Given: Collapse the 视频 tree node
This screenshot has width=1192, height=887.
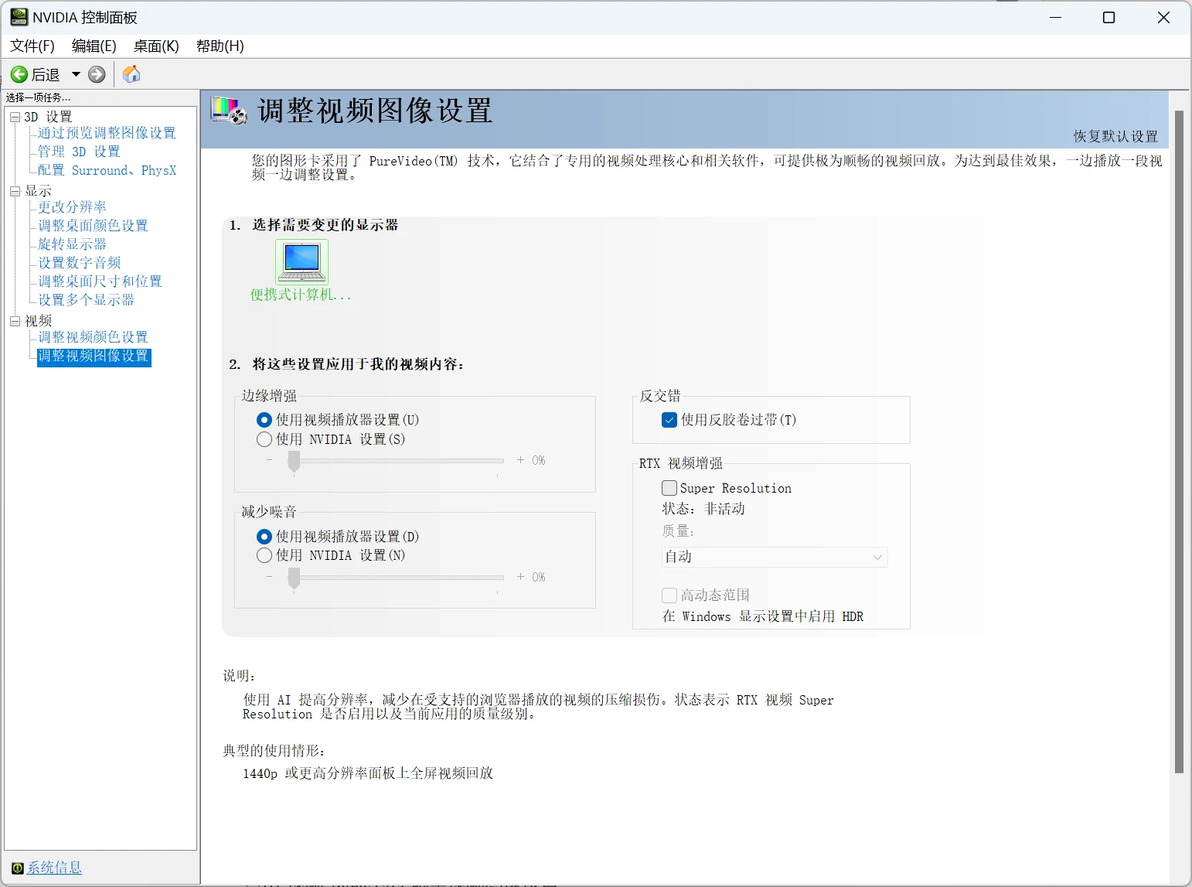Looking at the screenshot, I should click(x=14, y=321).
